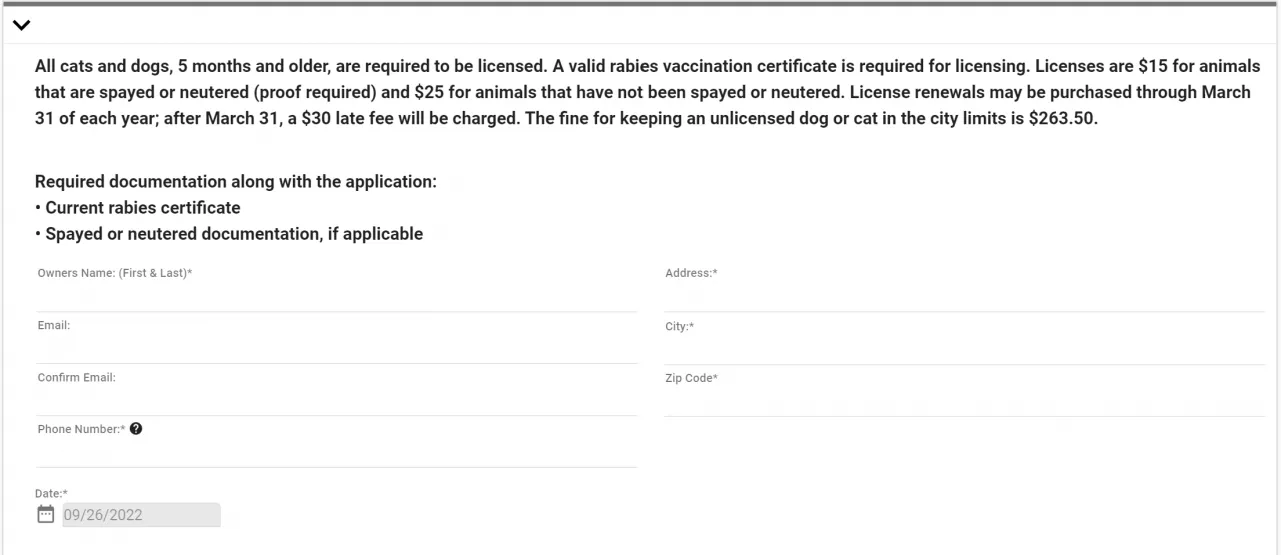The height and width of the screenshot is (555, 1281).
Task: Click the "Spayed or neutered documentation" bullet text
Action: [234, 234]
